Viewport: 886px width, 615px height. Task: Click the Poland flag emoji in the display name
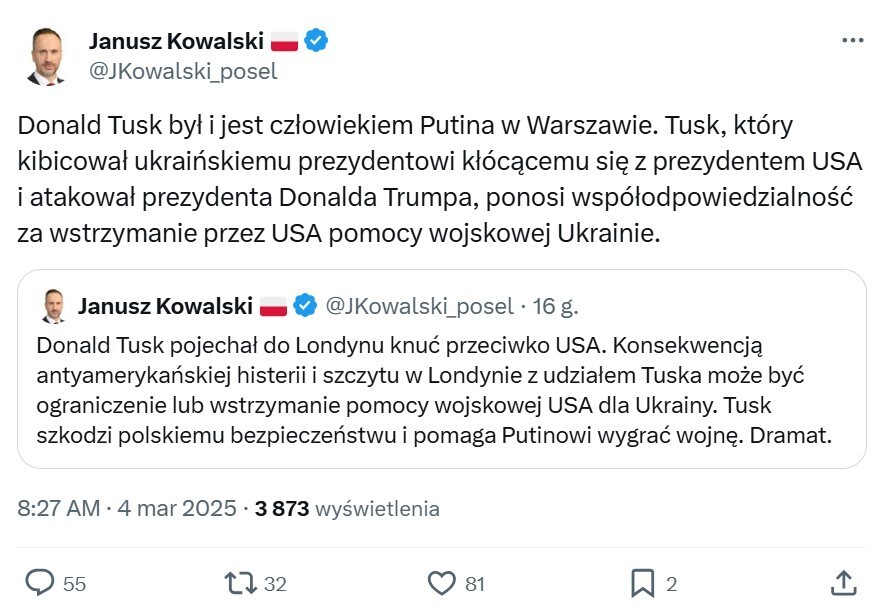(x=286, y=41)
